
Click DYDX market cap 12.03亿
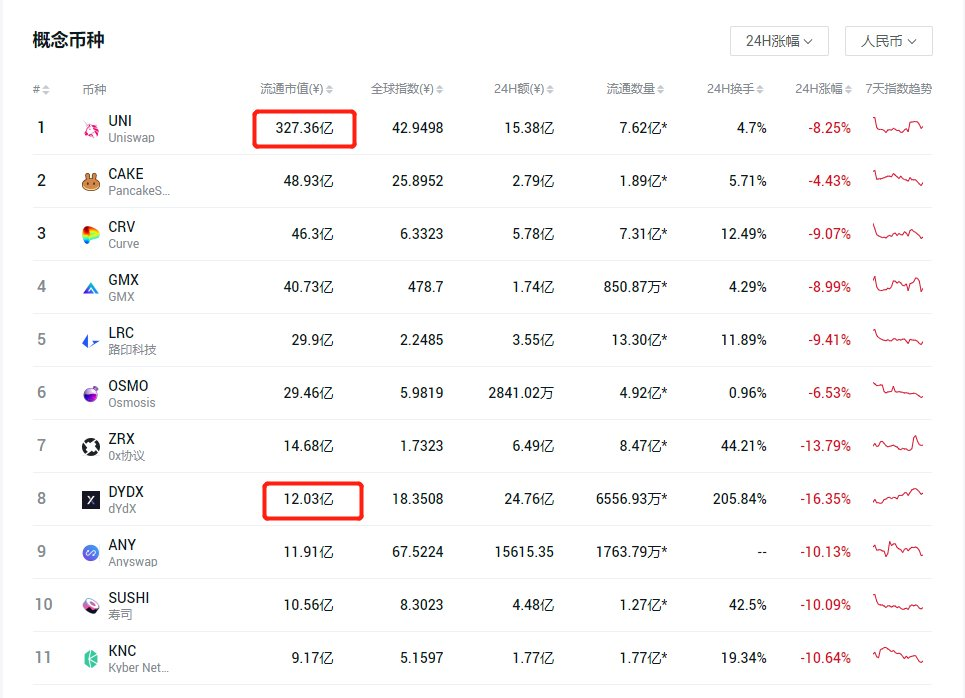click(x=308, y=499)
